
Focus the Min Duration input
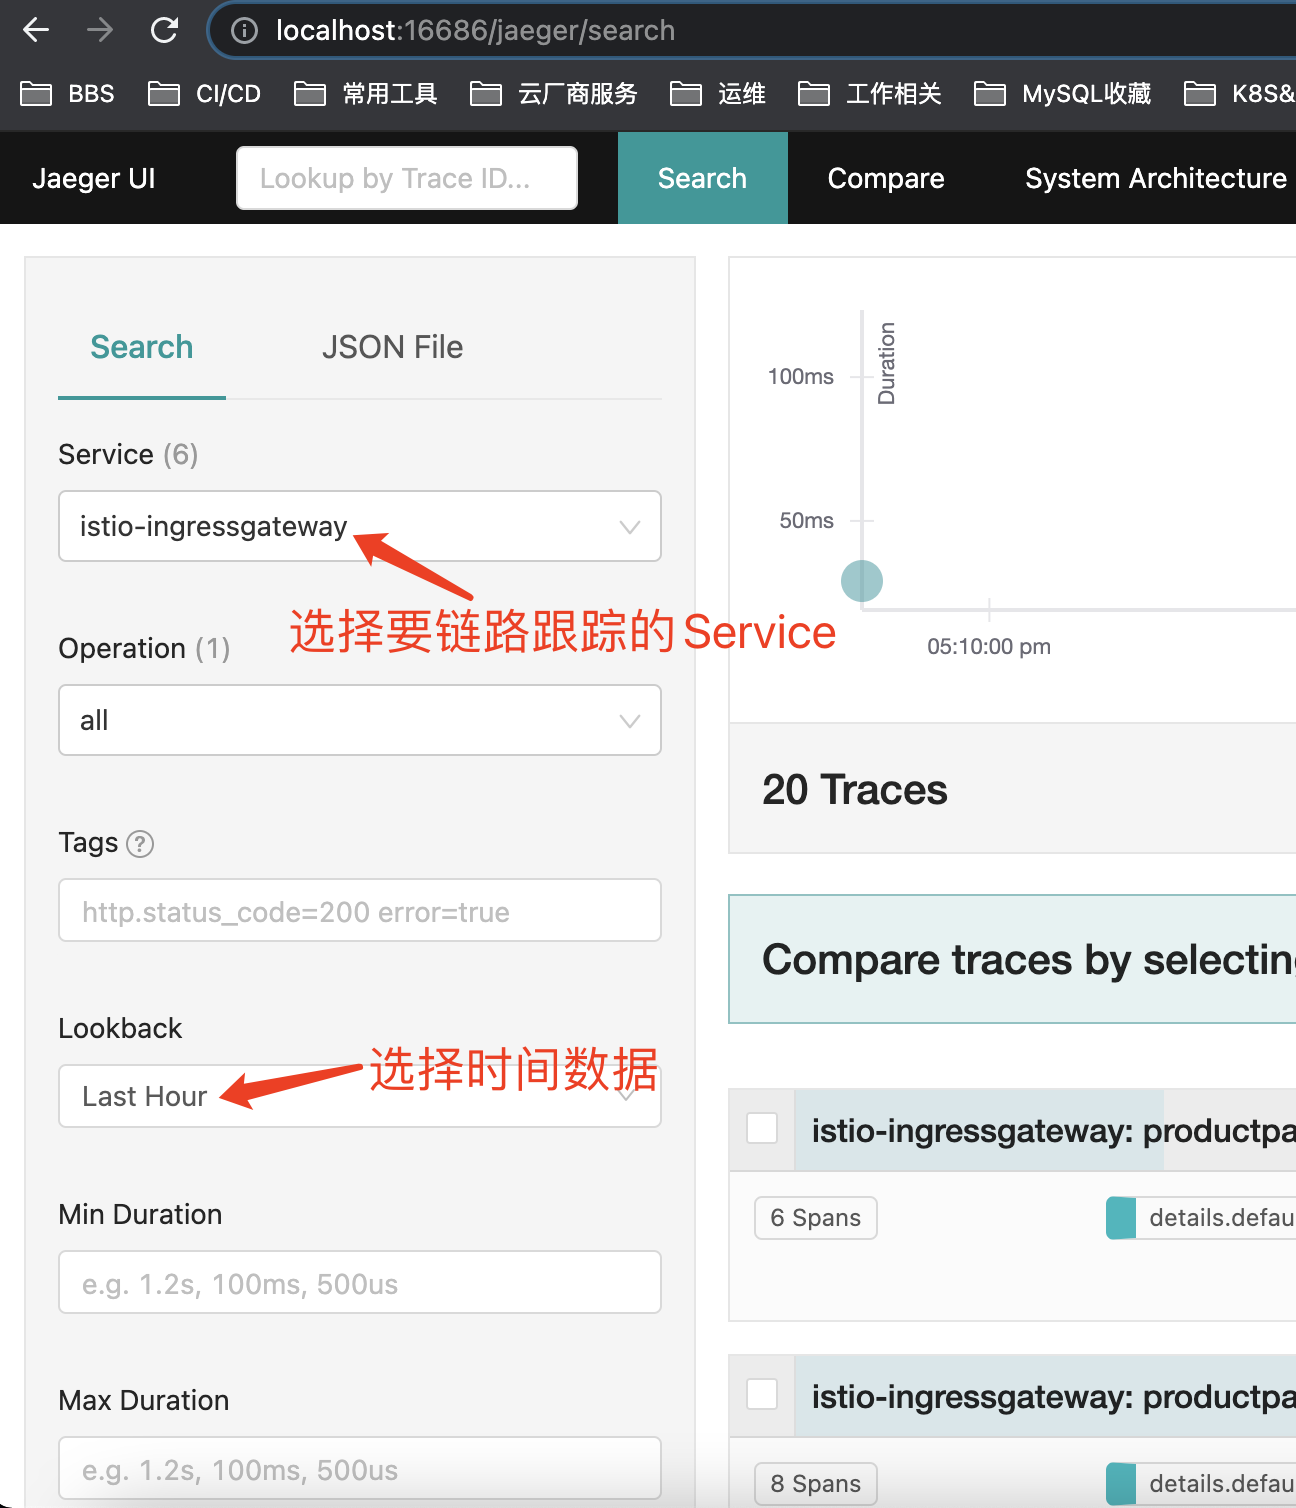click(360, 1282)
